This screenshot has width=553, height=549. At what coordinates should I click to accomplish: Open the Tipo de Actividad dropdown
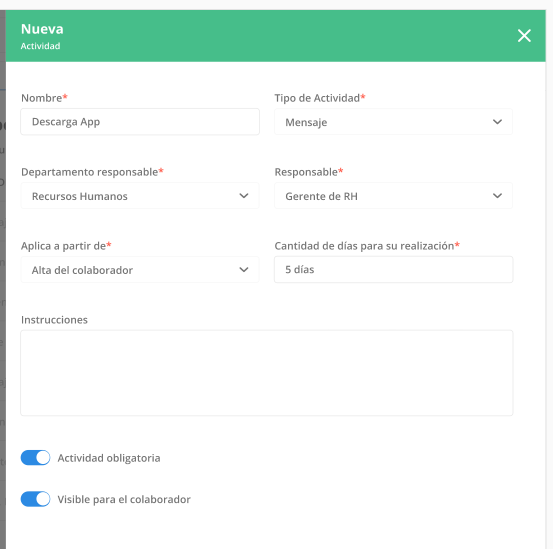pos(393,122)
